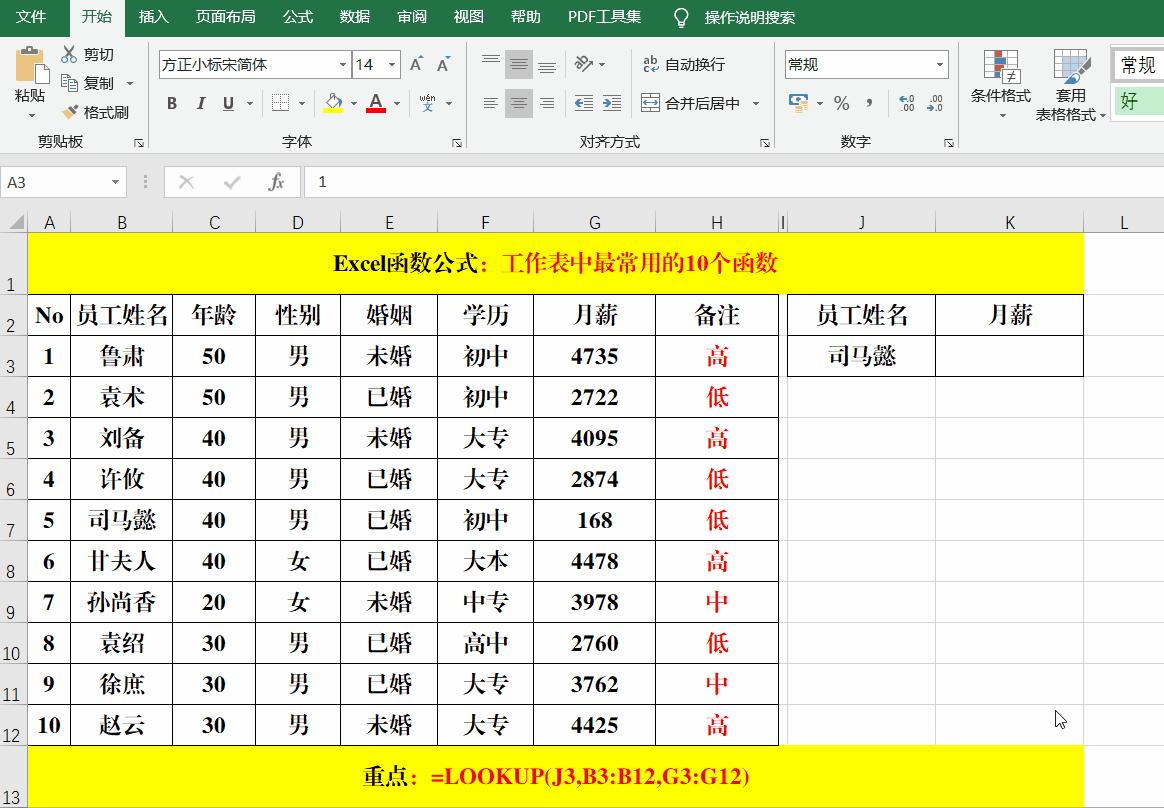Click the Copy (复制) icon
The height and width of the screenshot is (808, 1164).
(x=70, y=82)
